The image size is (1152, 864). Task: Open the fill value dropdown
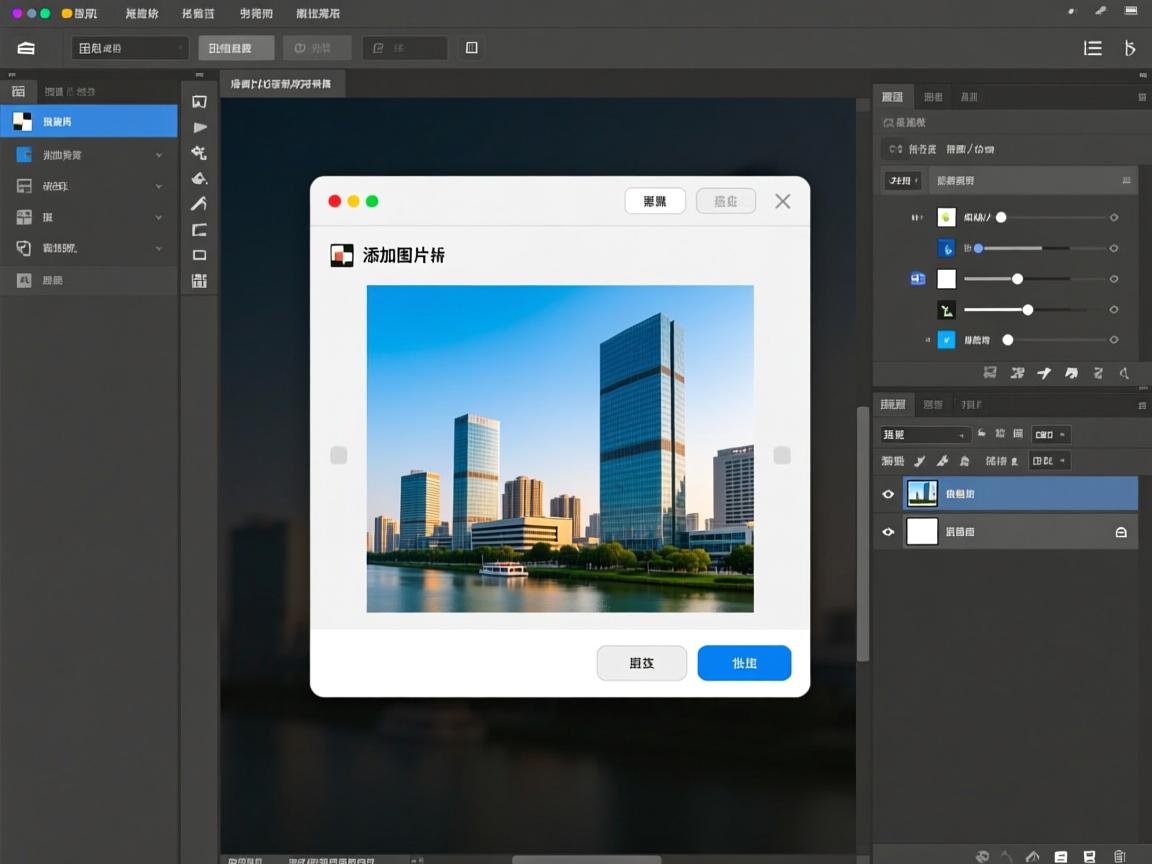(1051, 461)
